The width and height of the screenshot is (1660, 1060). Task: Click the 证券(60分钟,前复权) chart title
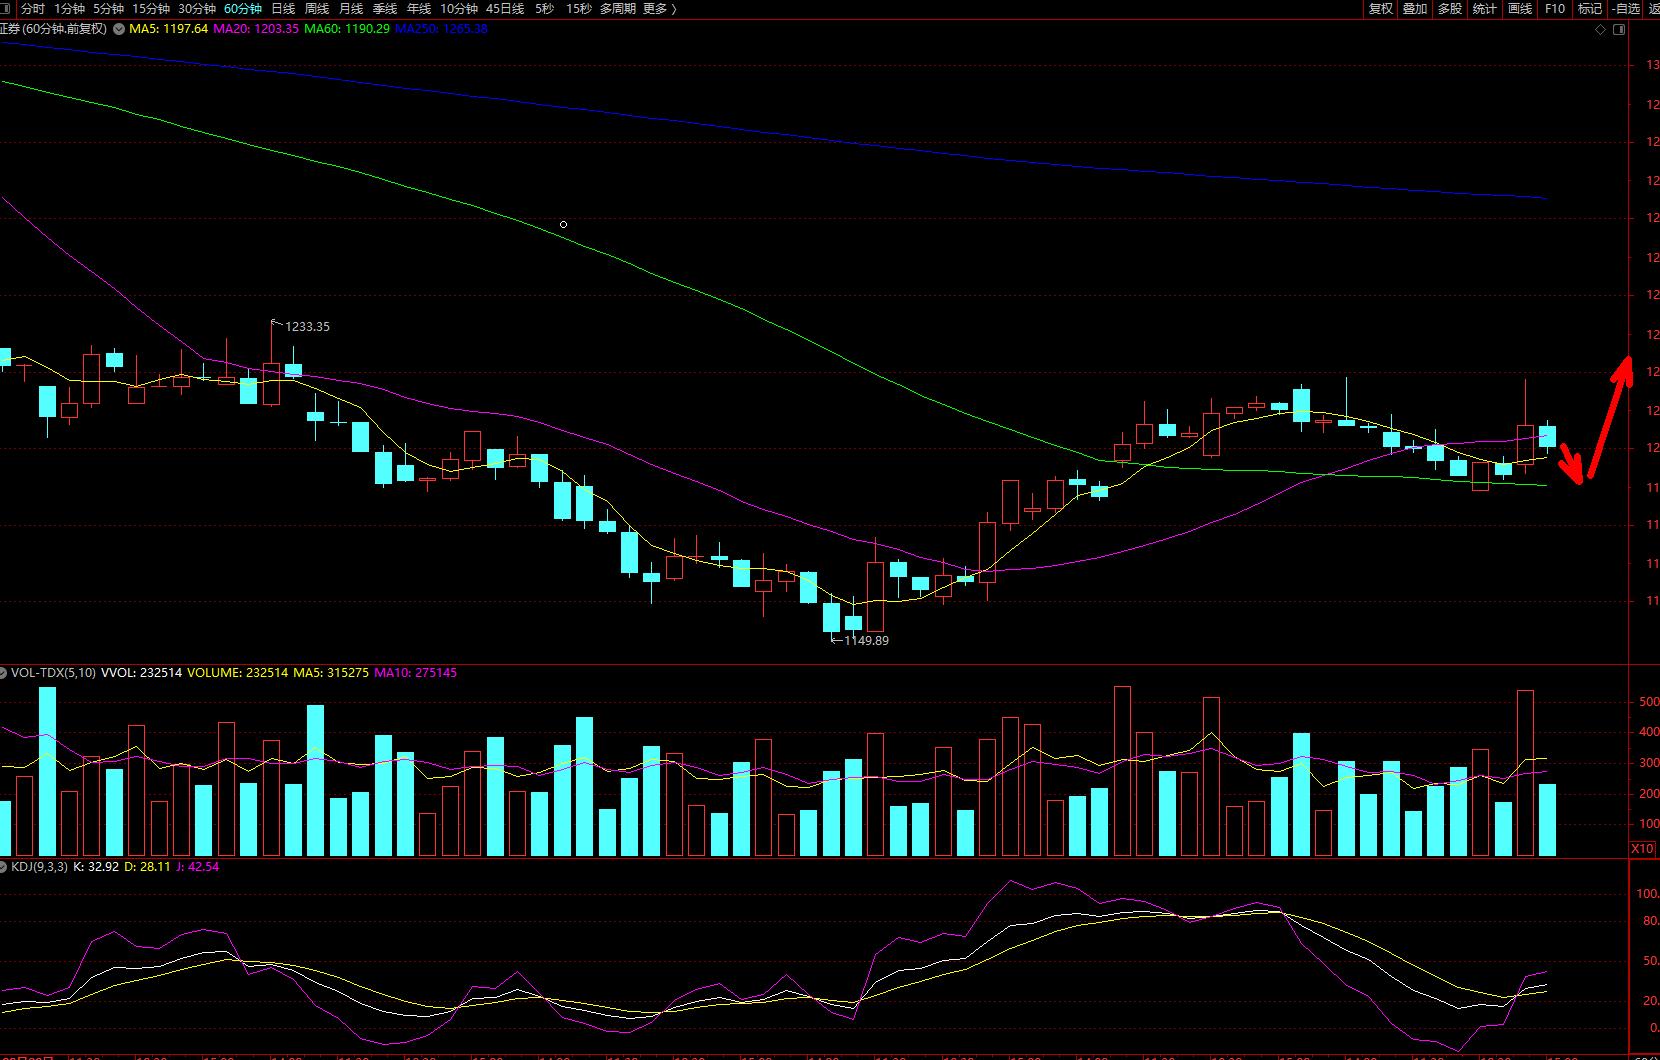click(53, 29)
